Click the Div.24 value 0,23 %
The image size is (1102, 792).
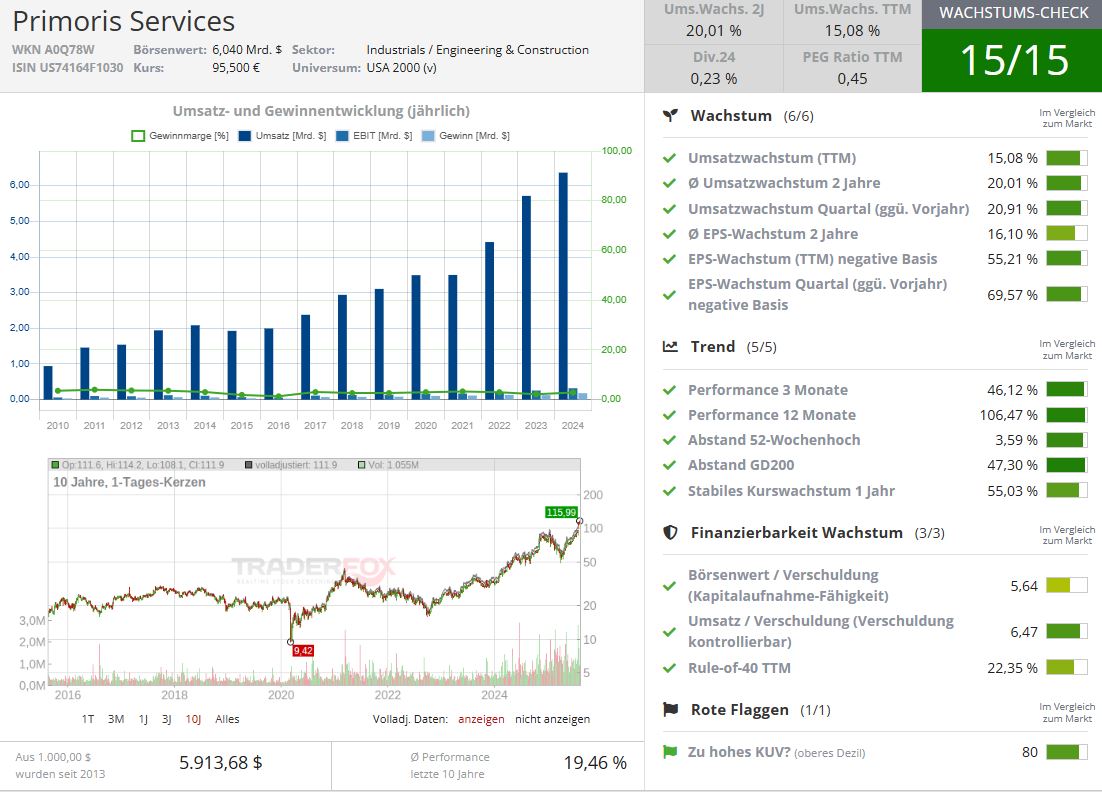[713, 79]
